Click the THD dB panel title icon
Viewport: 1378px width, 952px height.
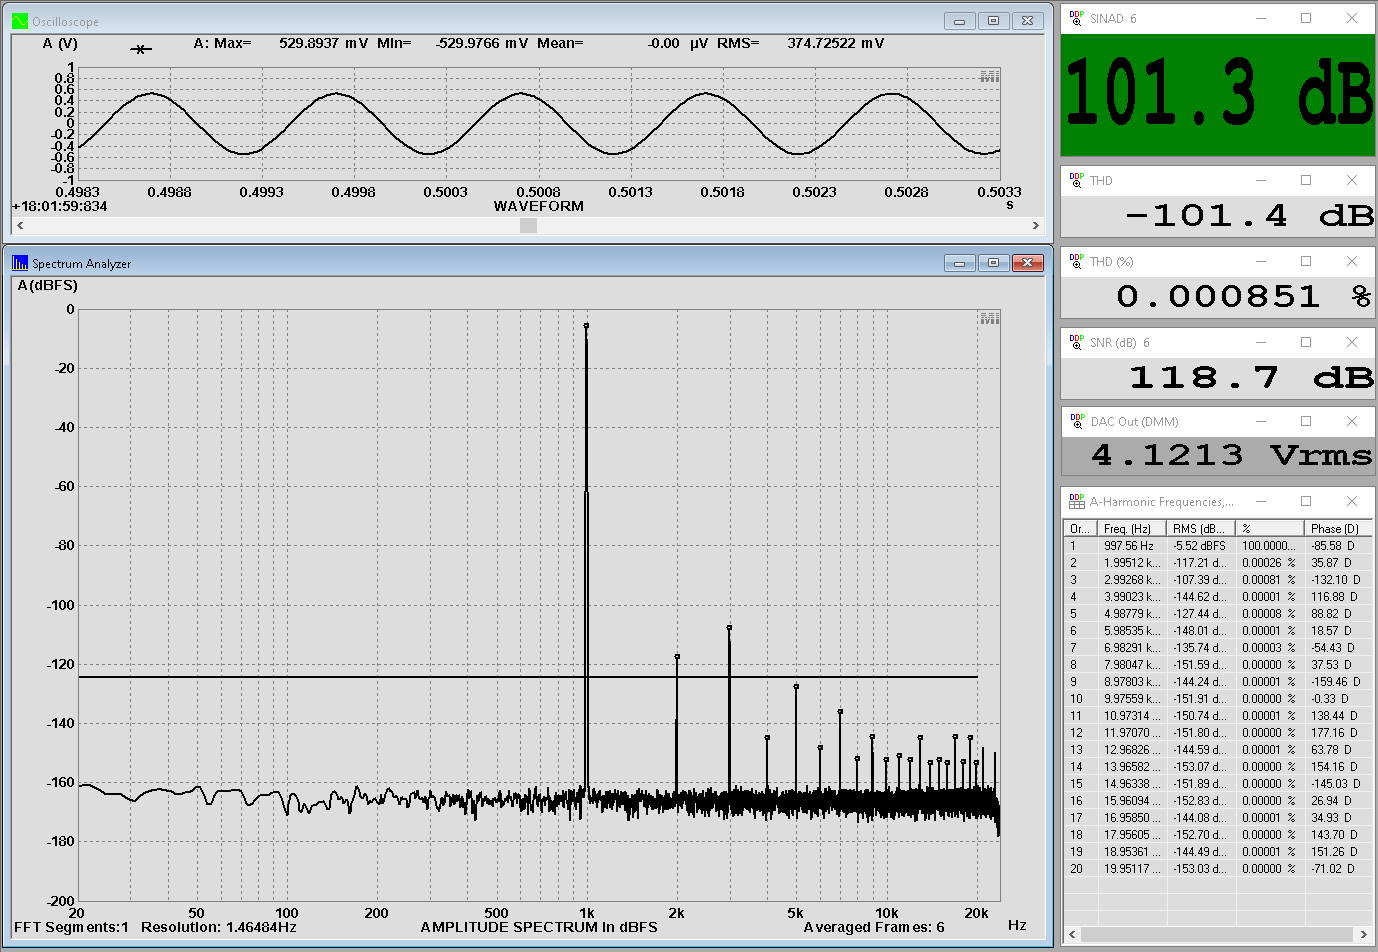[x=1076, y=180]
